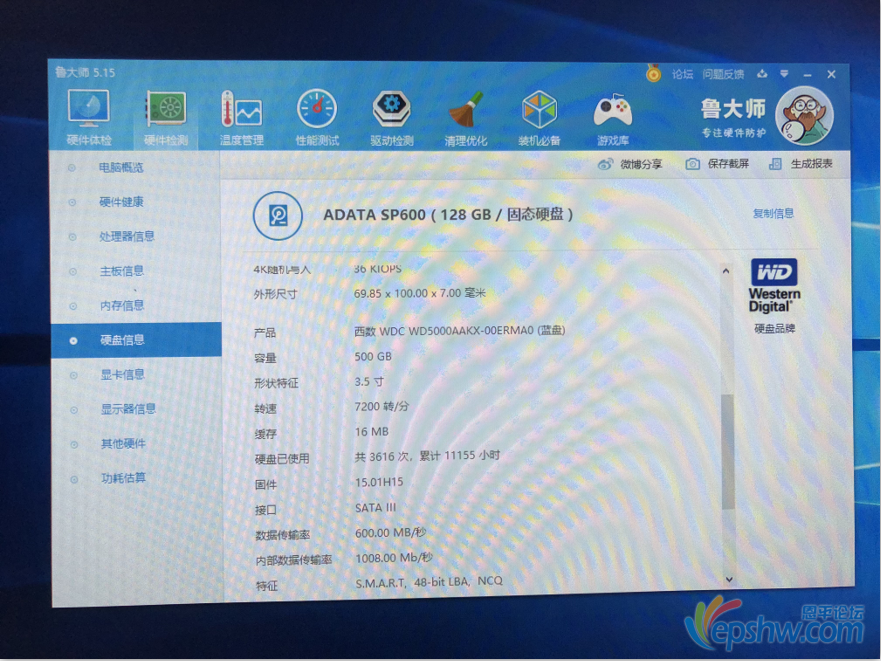
Task: Click 生成报表 generate report
Action: (x=801, y=164)
